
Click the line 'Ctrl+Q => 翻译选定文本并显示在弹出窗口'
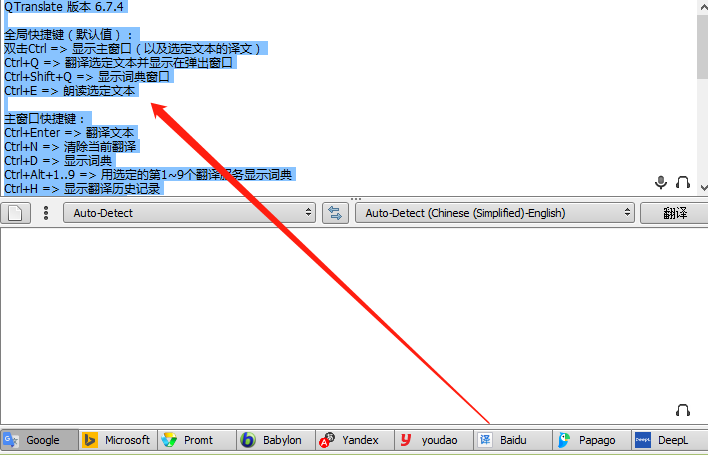tap(118, 63)
